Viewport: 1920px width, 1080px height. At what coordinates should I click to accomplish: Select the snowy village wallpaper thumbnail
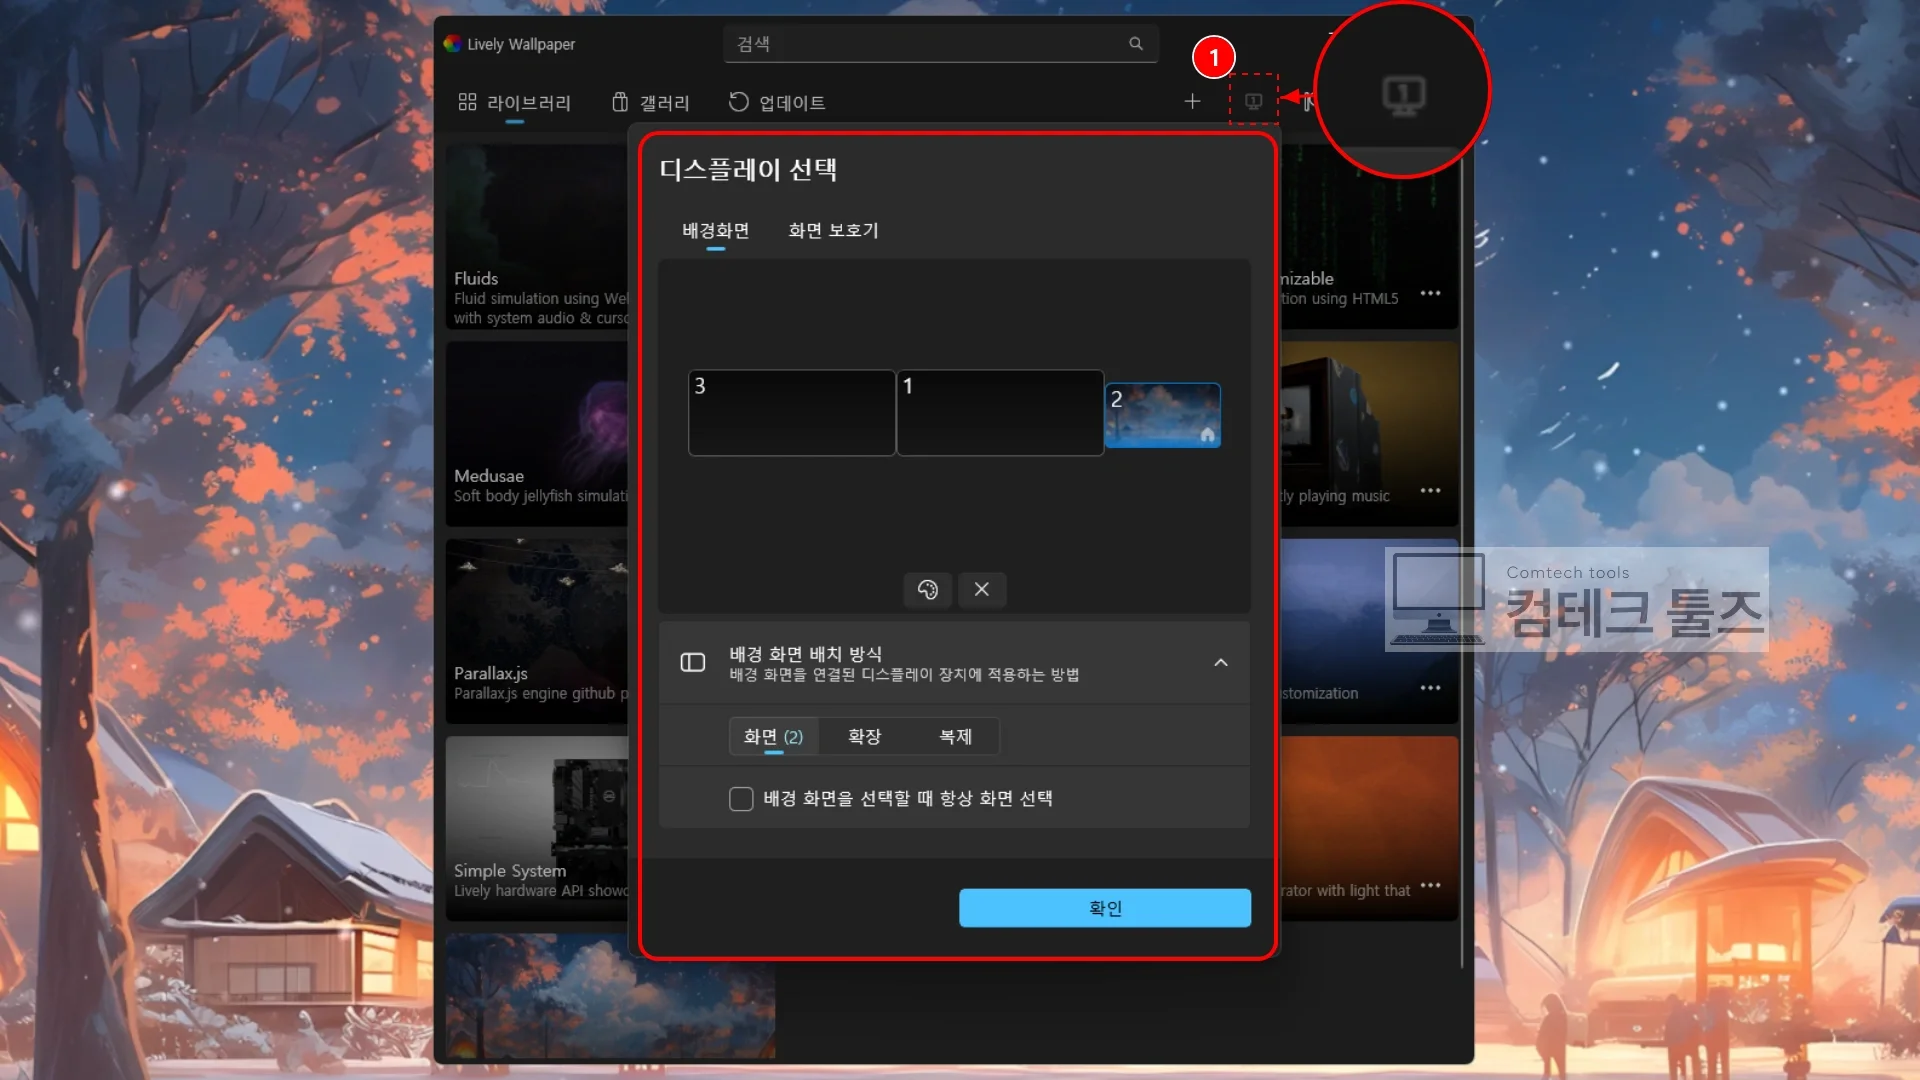click(610, 996)
